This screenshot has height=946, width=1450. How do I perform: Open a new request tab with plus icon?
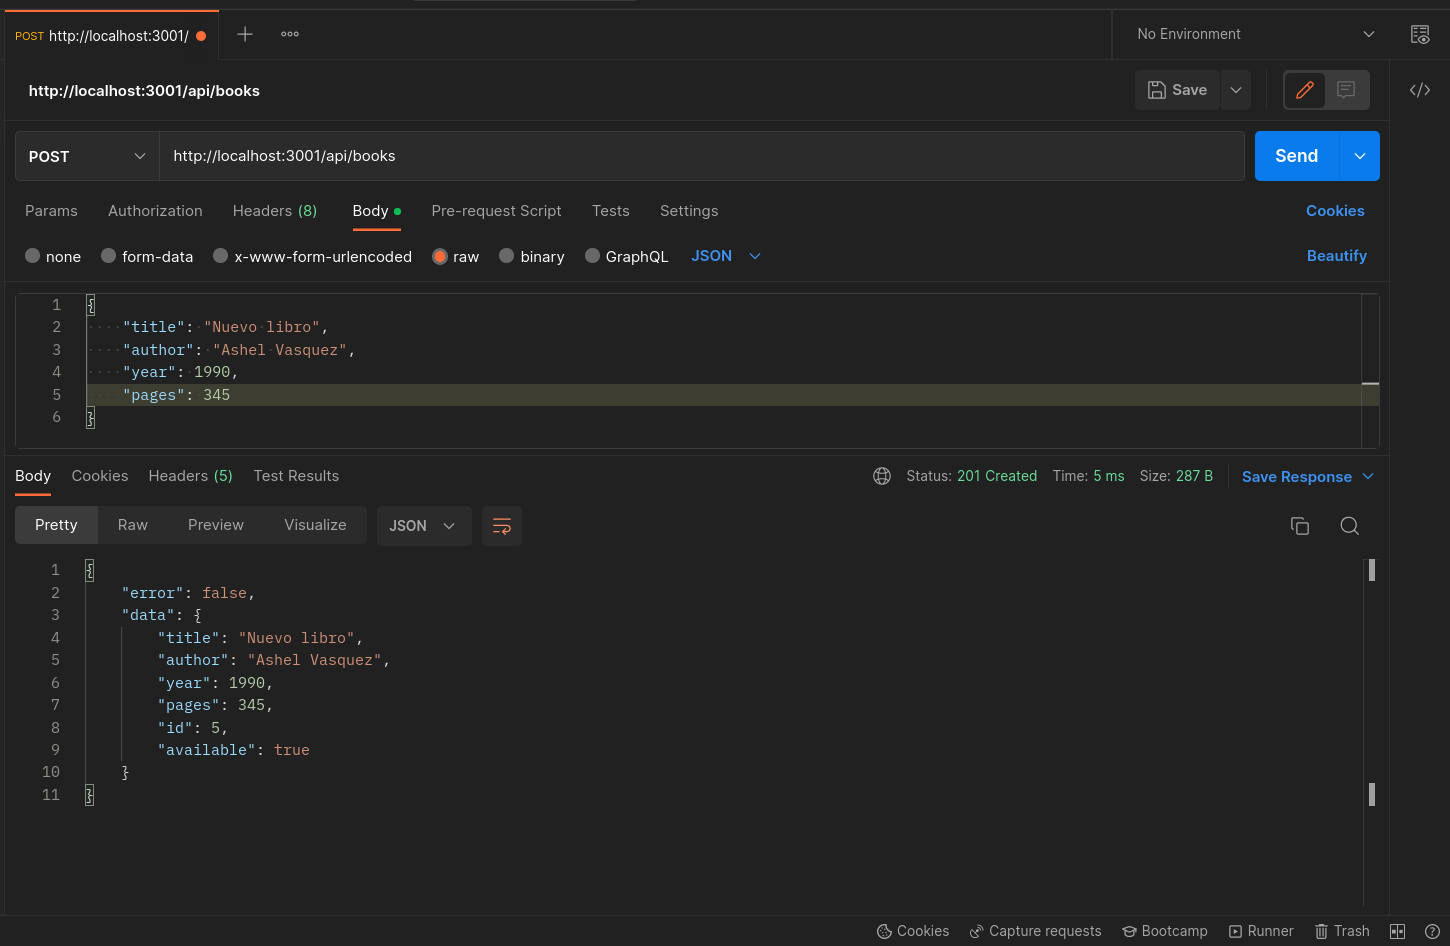pyautogui.click(x=245, y=34)
